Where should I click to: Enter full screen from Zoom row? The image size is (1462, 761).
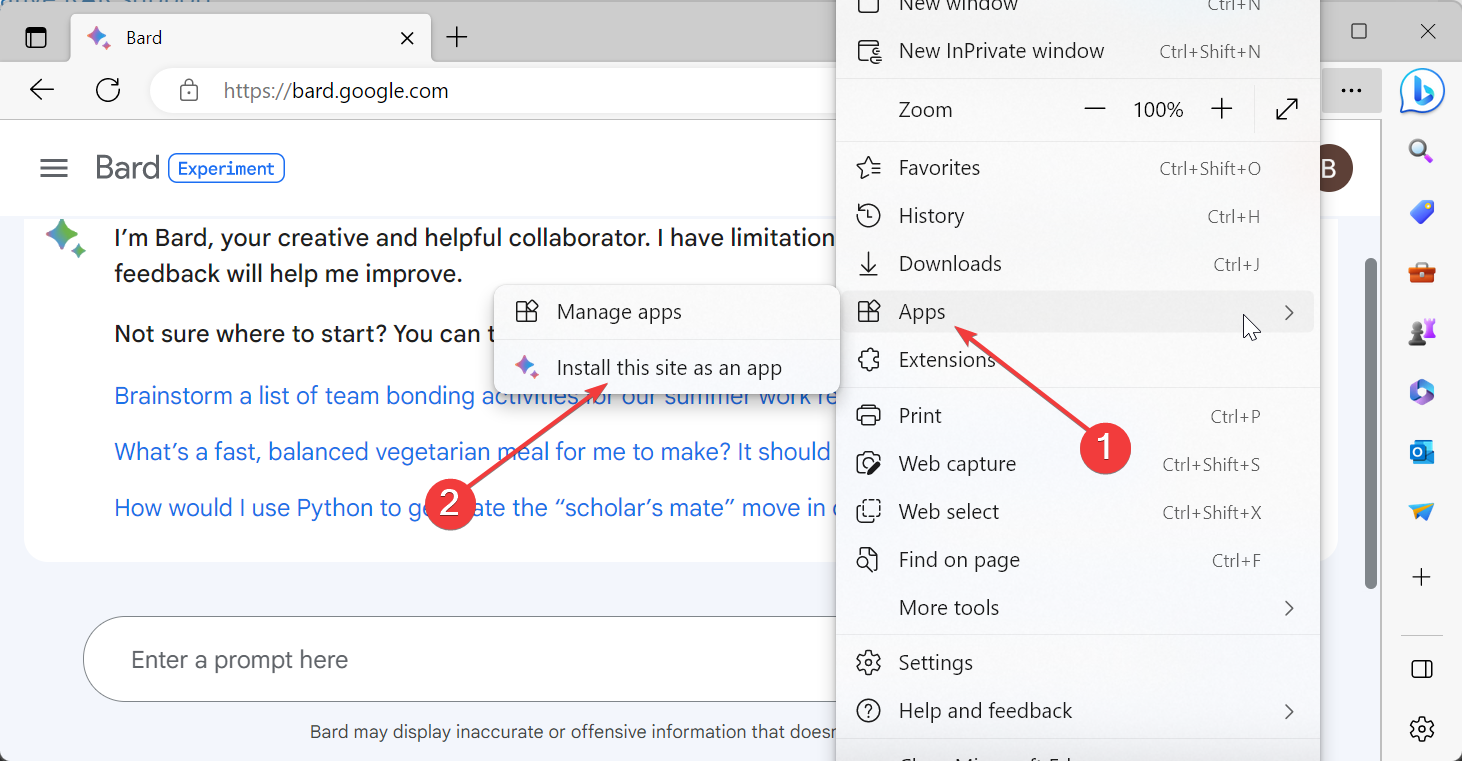1287,110
